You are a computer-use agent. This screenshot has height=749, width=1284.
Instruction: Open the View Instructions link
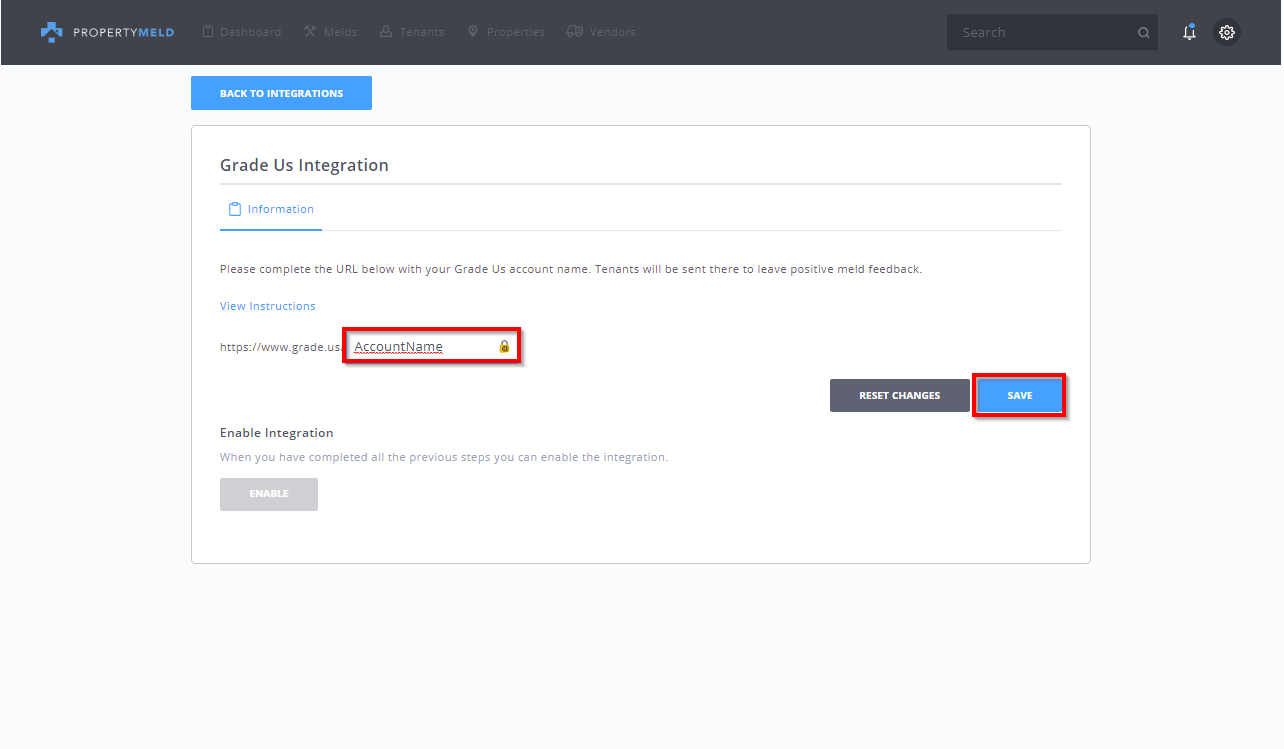pos(267,306)
